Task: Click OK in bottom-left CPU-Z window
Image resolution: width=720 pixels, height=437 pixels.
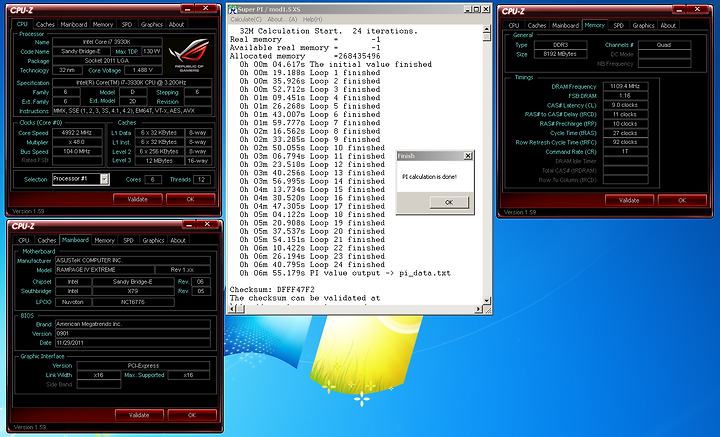Action: click(192, 415)
